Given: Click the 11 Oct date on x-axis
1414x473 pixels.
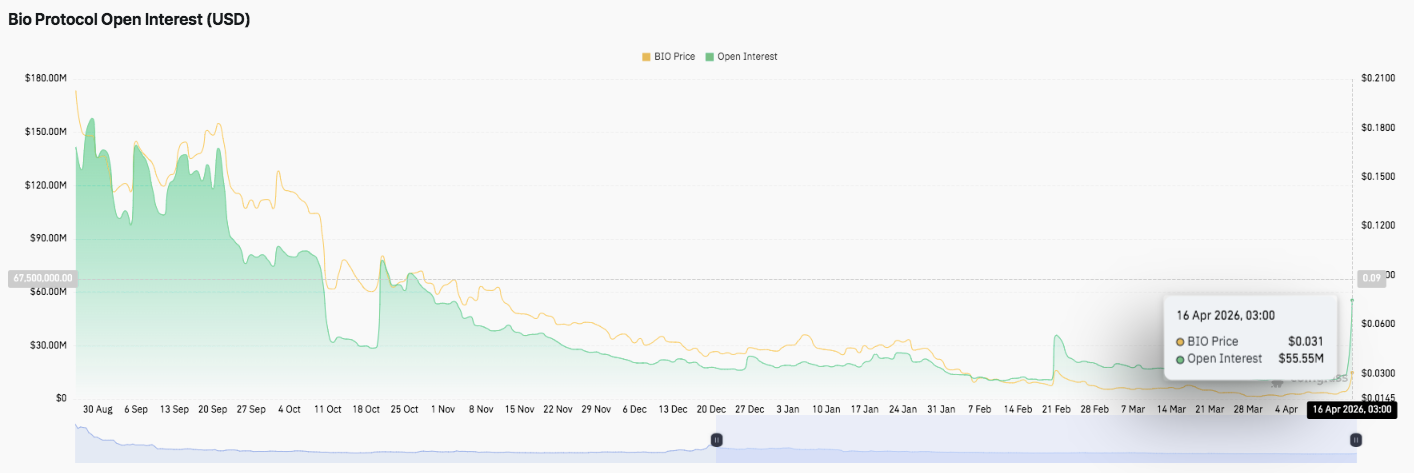Looking at the screenshot, I should point(327,409).
